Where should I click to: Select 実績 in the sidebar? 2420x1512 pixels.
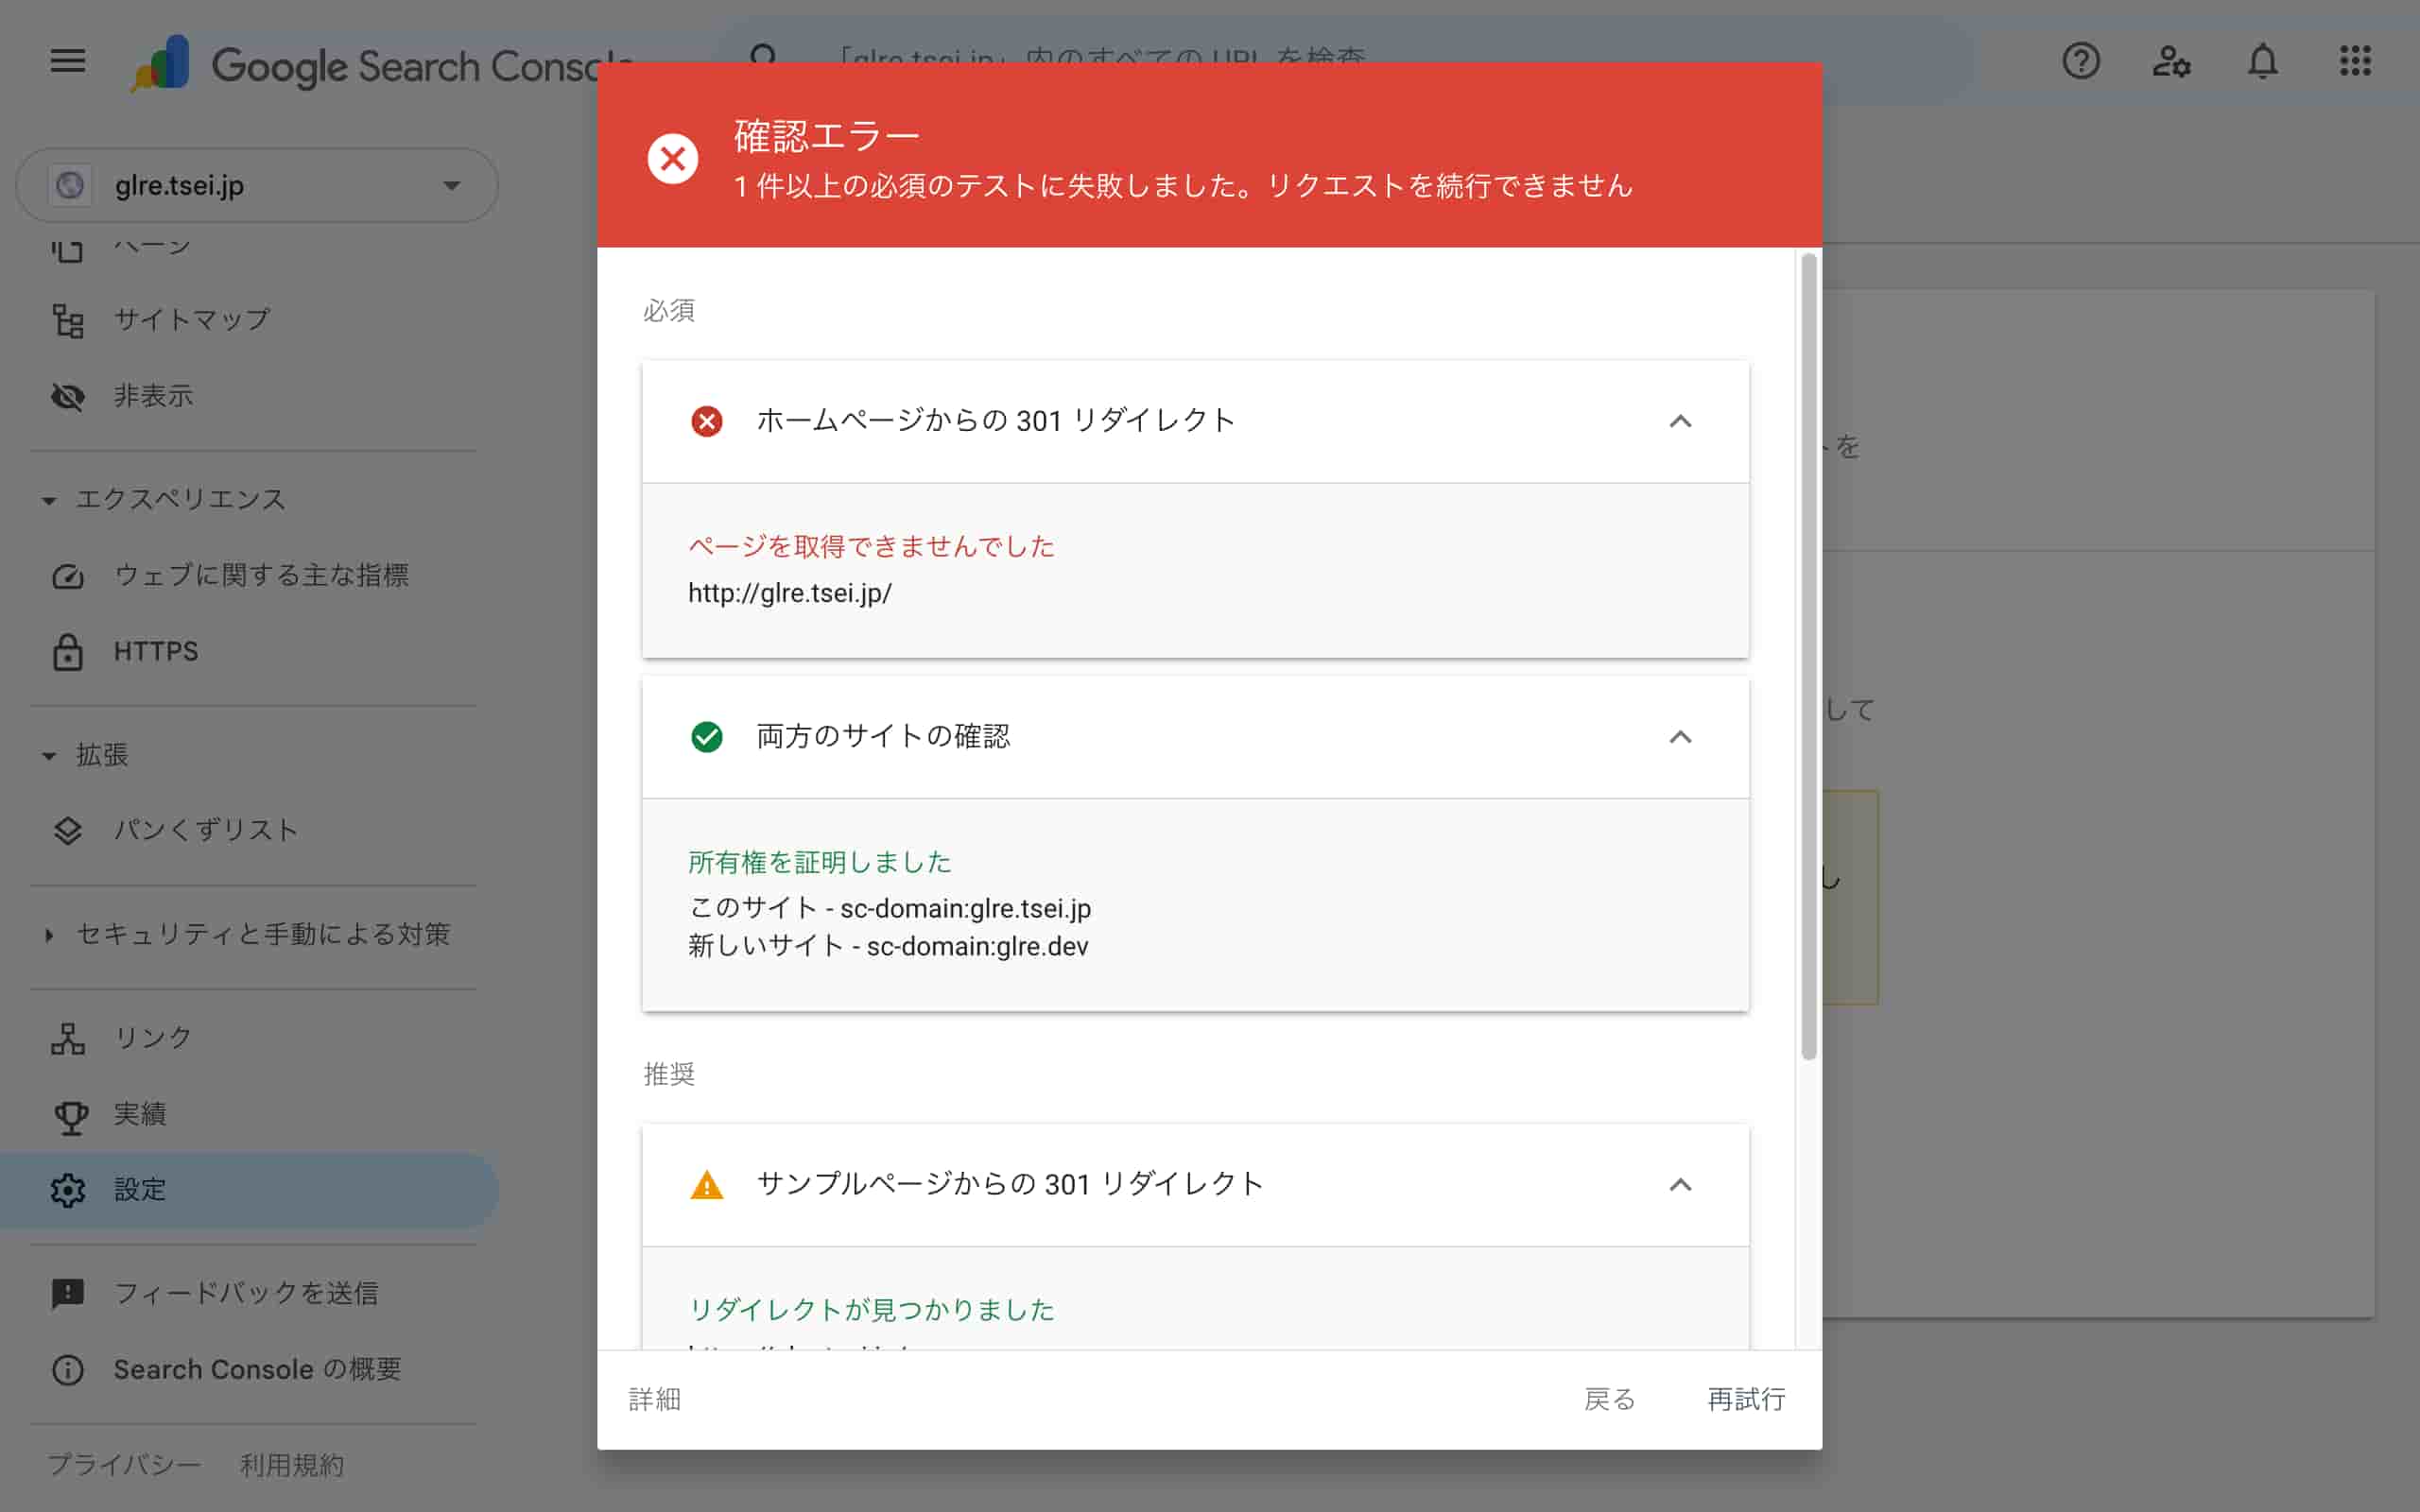click(x=141, y=1114)
